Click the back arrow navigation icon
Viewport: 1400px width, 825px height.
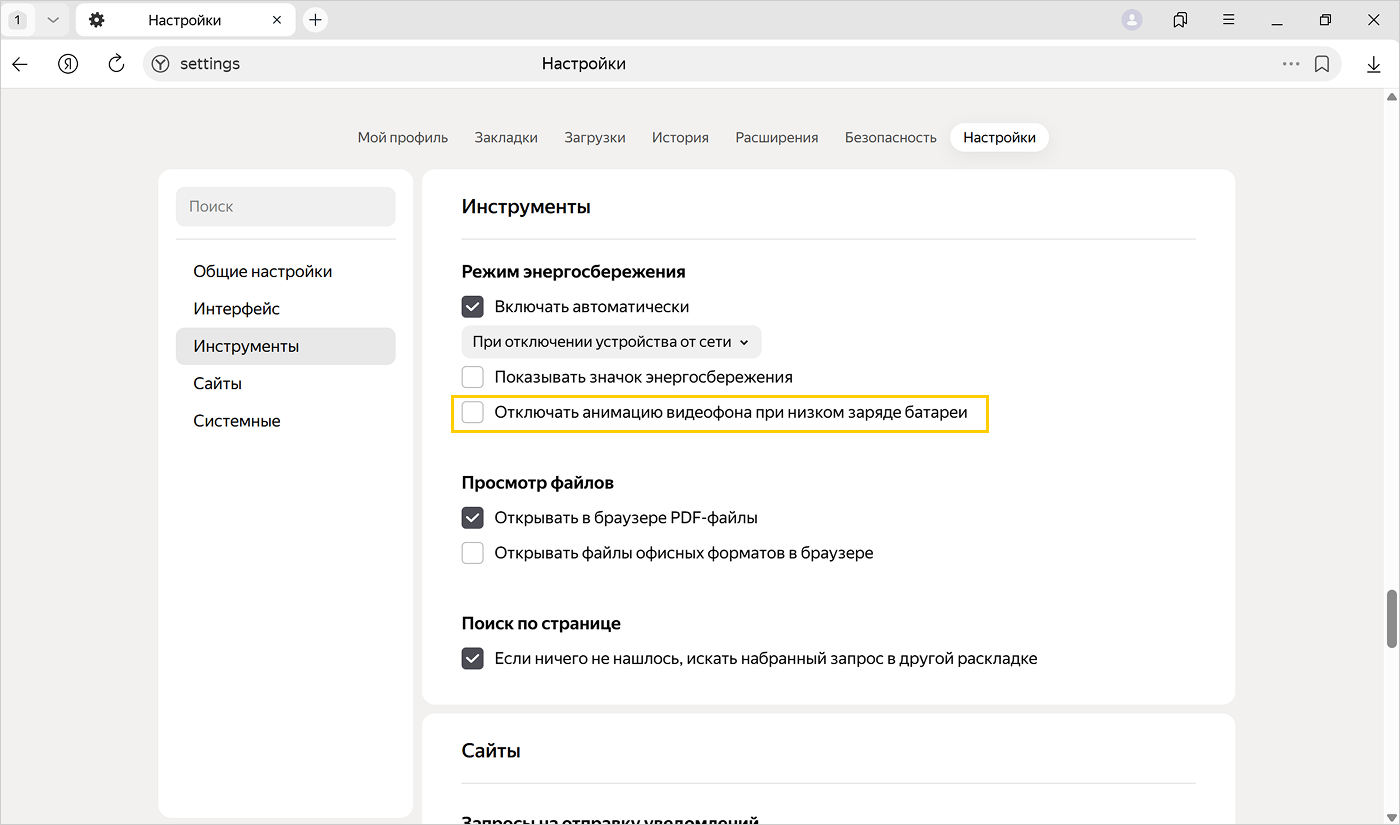20,64
